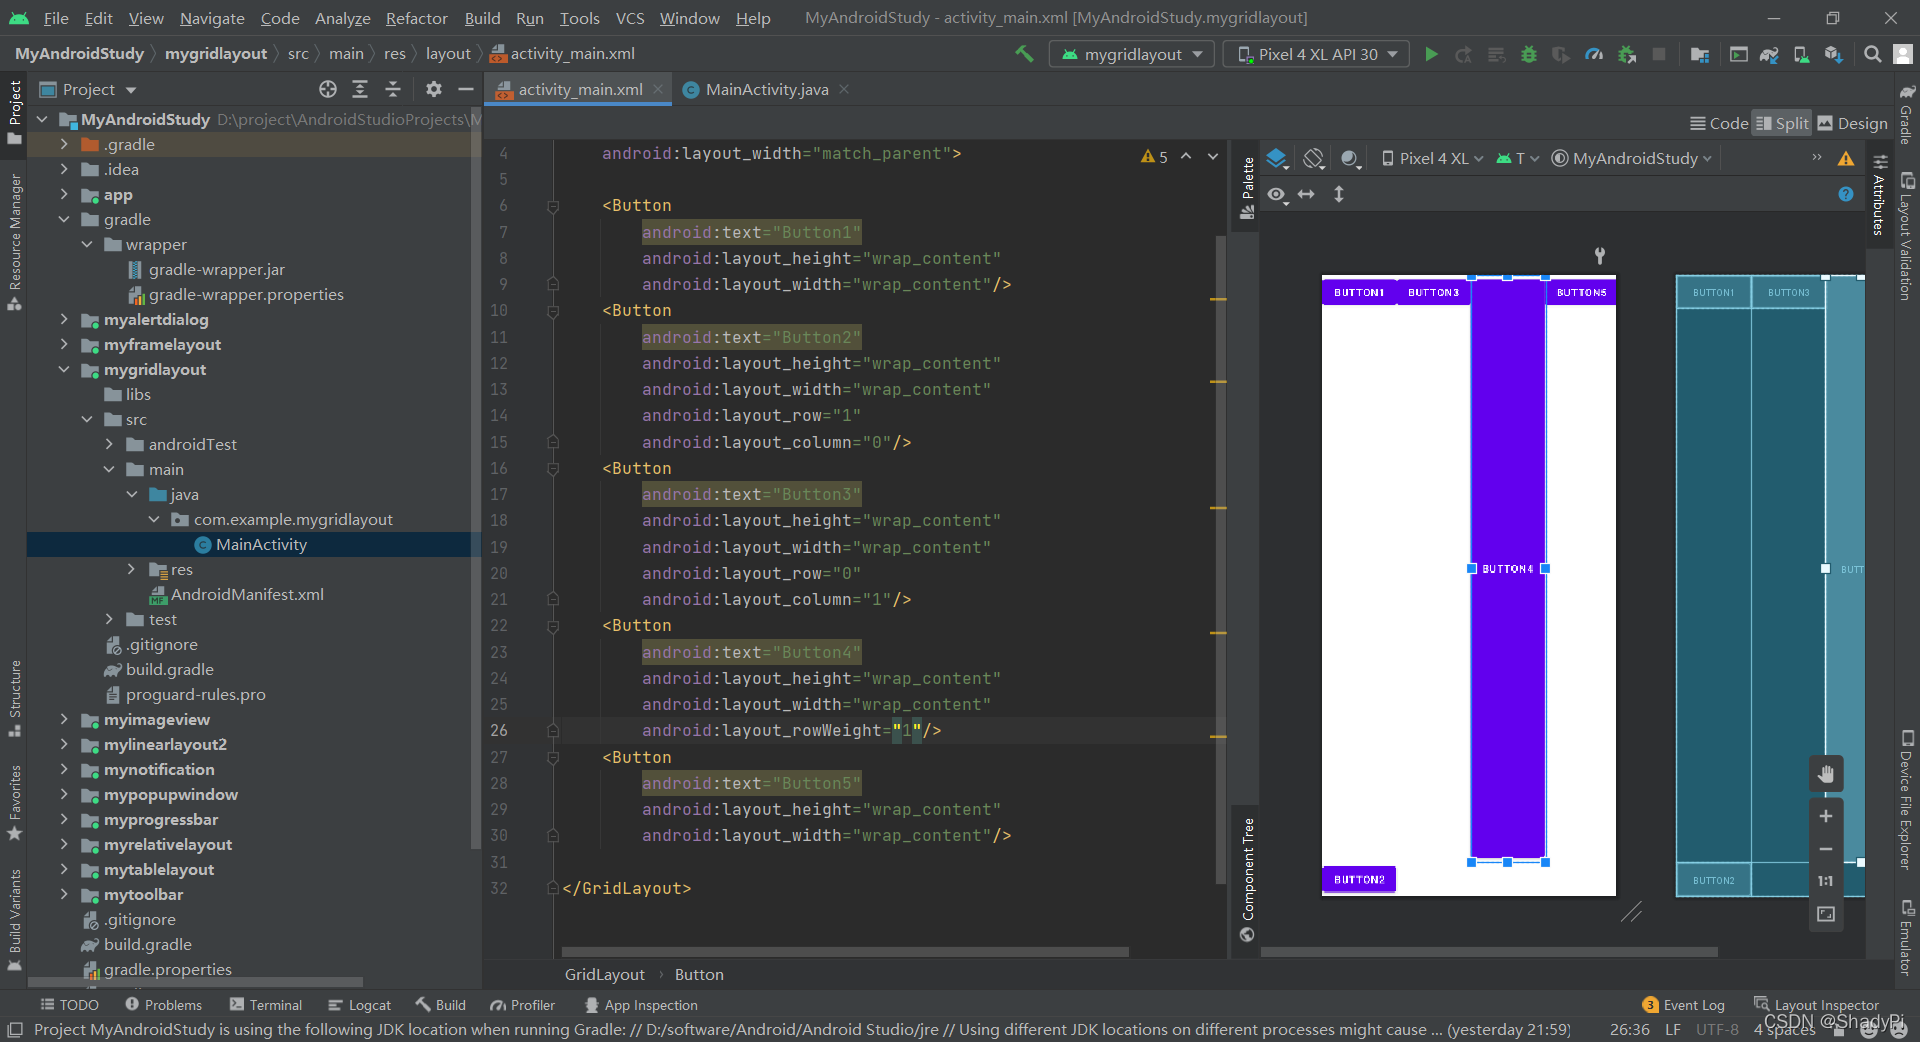1920x1042 pixels.
Task: Open layout help question mark icon
Action: pyautogui.click(x=1846, y=194)
